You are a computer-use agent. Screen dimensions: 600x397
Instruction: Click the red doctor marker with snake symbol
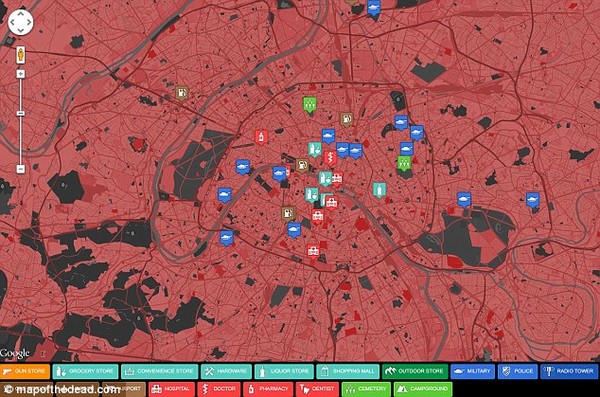[330, 158]
